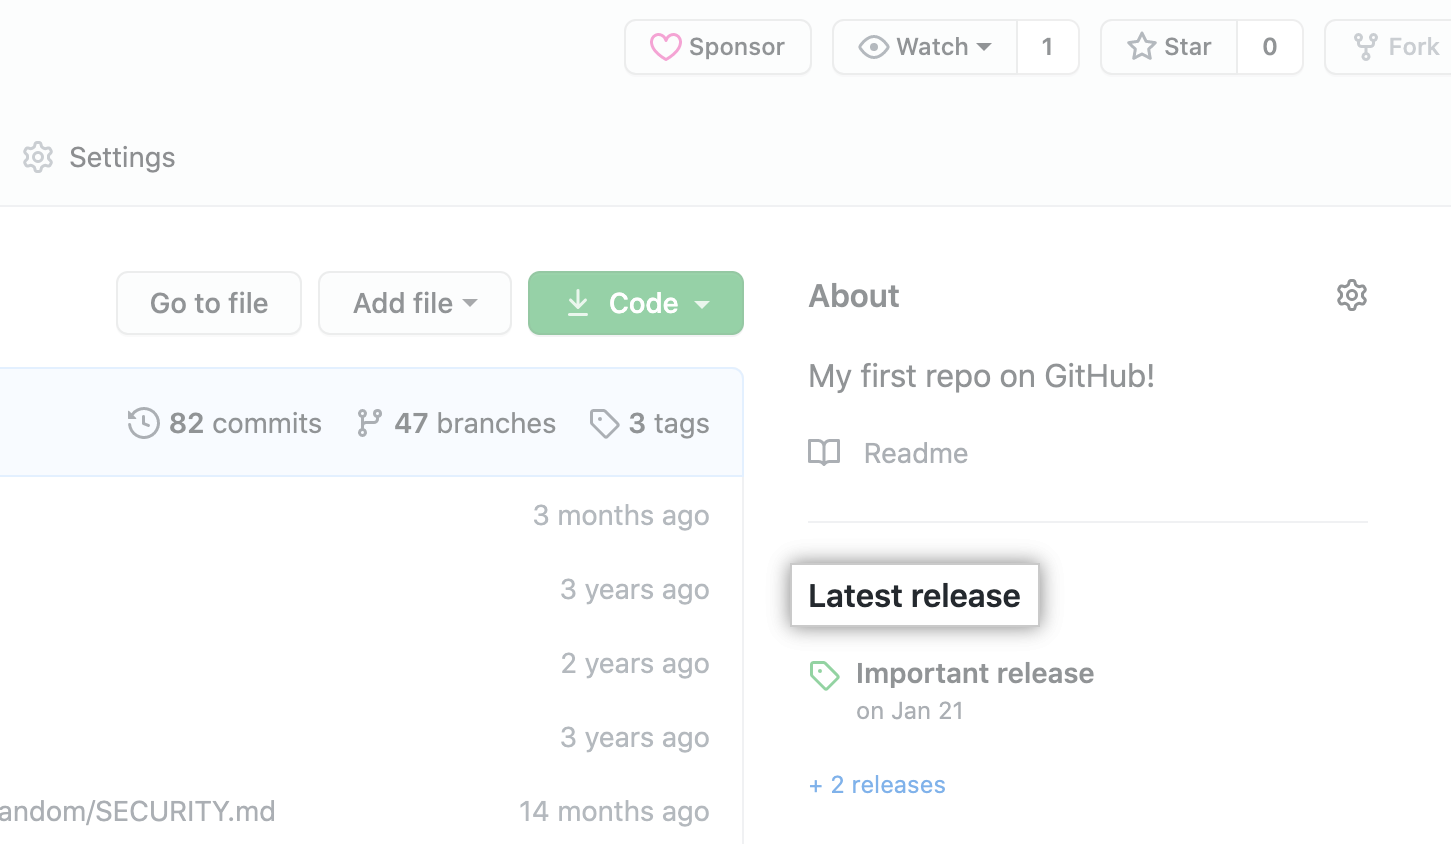Click the branches icon beside 47 branches

[370, 423]
